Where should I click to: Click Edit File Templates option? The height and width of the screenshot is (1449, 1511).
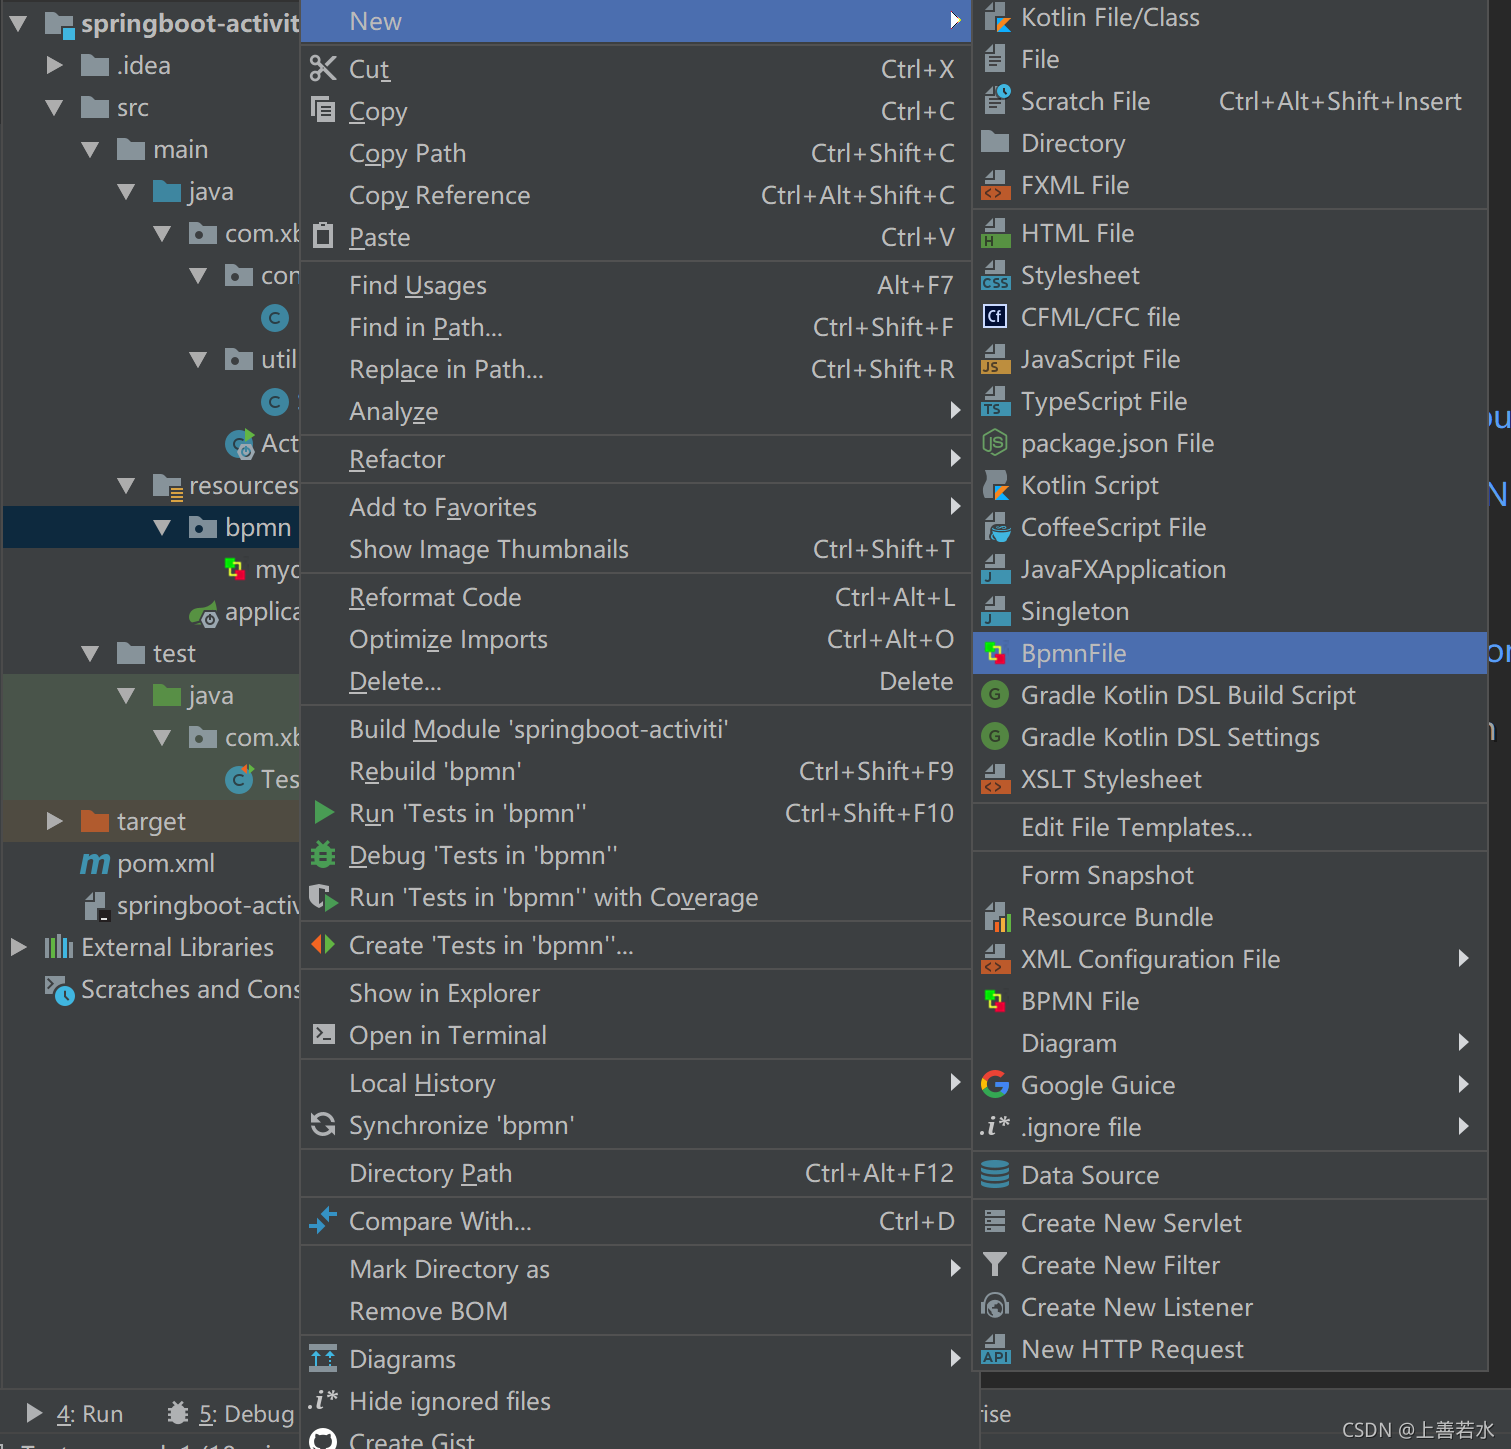[x=1135, y=827]
